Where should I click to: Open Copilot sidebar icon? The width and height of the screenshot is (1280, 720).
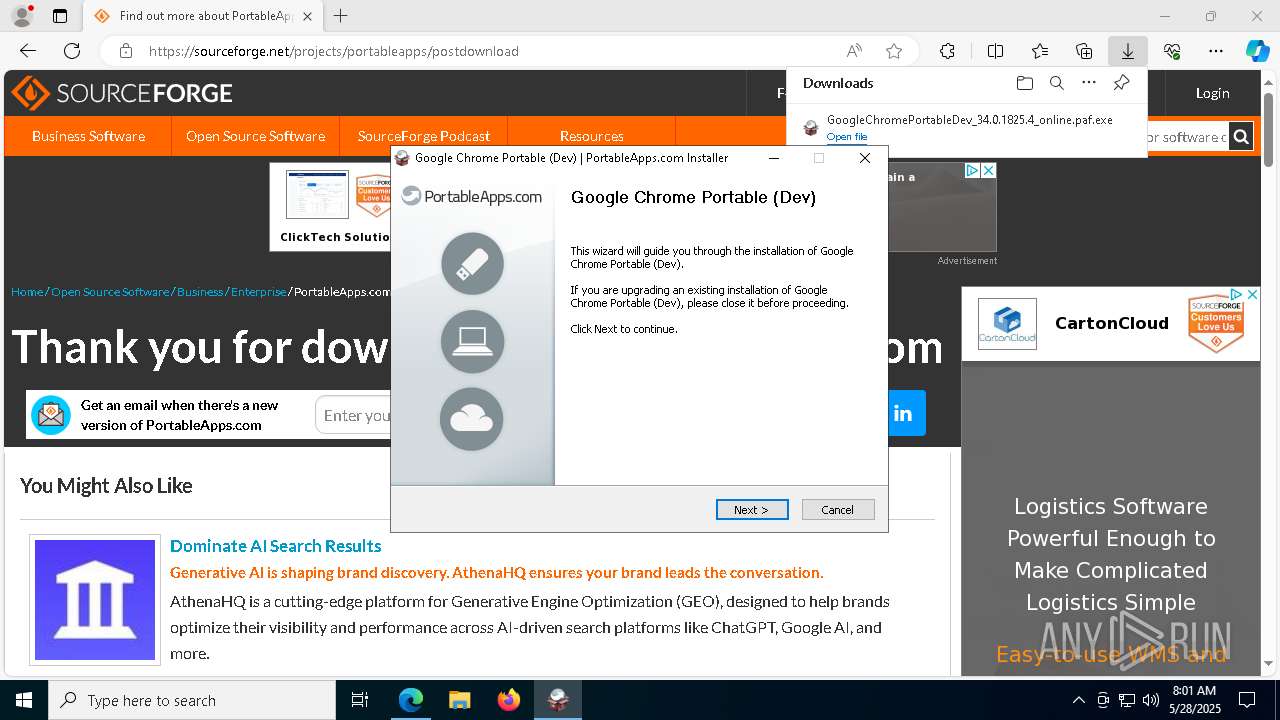coord(1258,51)
